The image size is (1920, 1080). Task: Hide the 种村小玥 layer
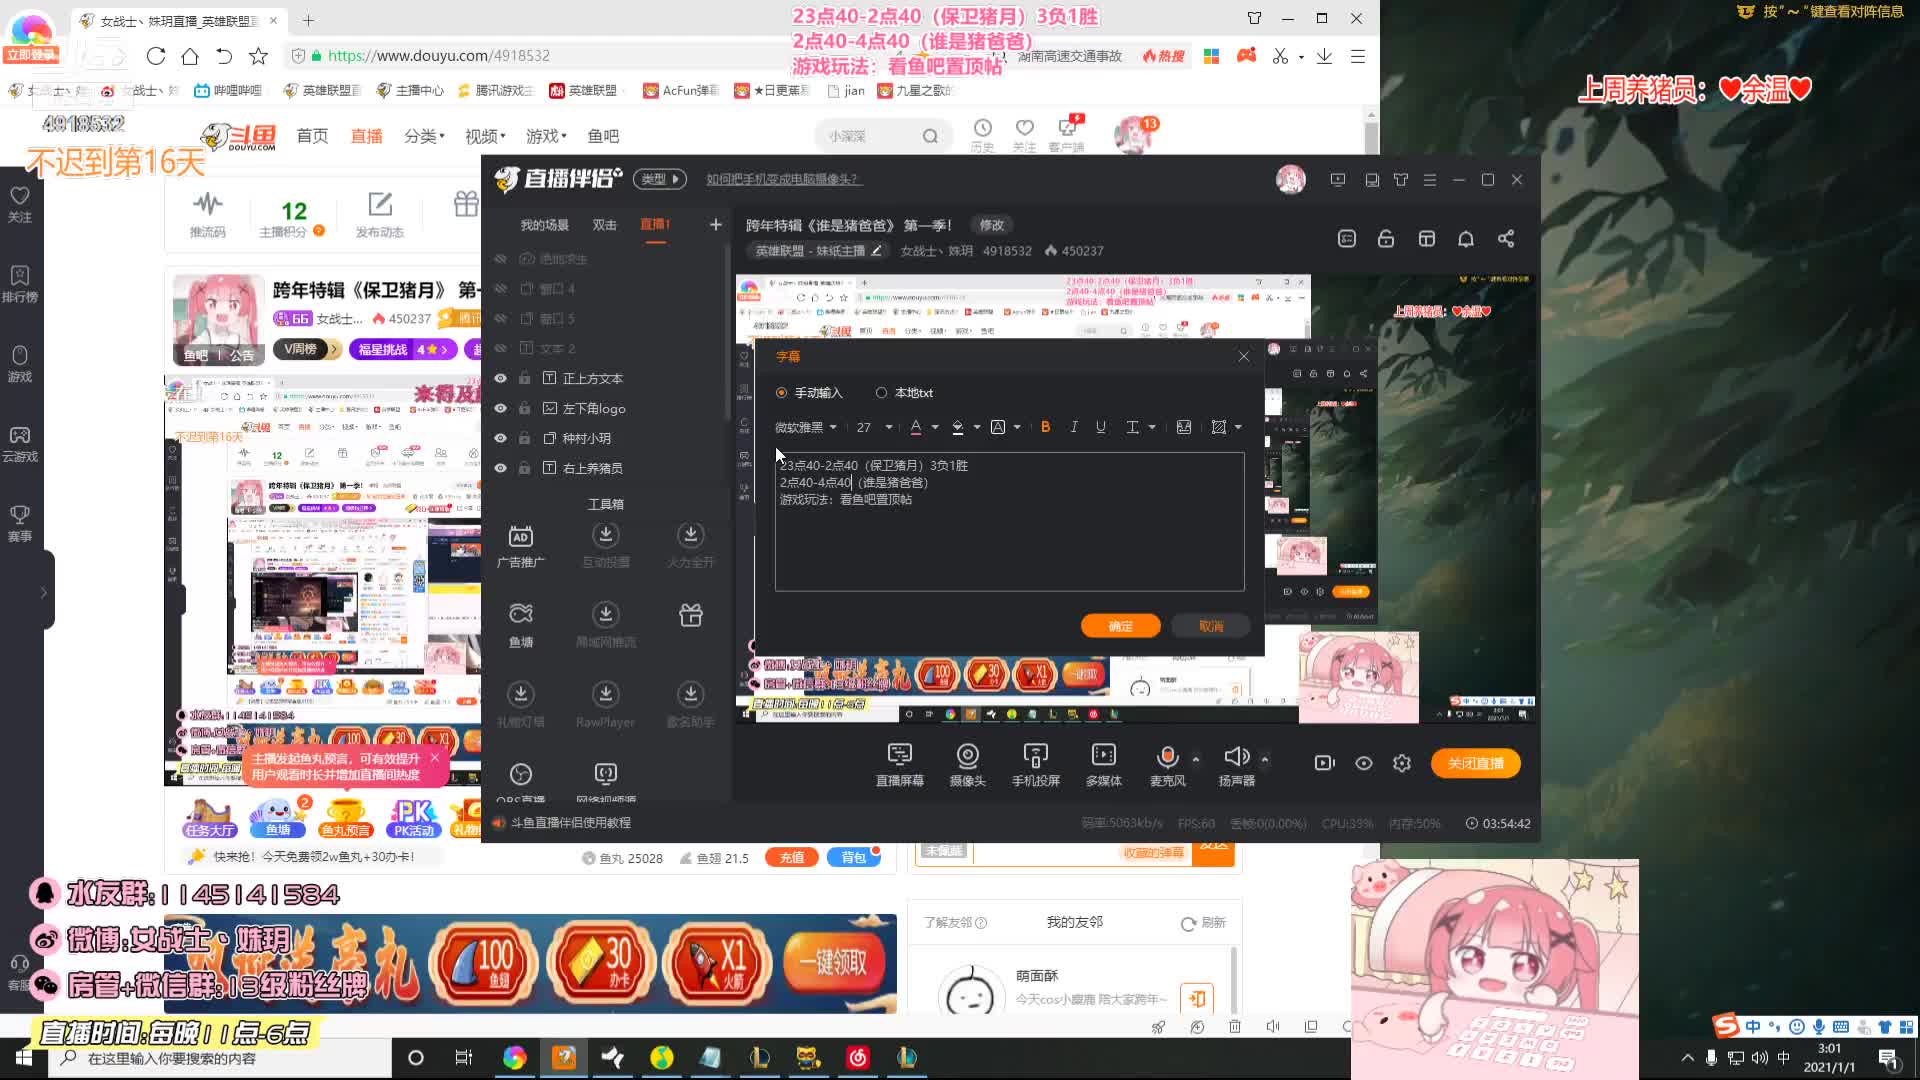[500, 438]
